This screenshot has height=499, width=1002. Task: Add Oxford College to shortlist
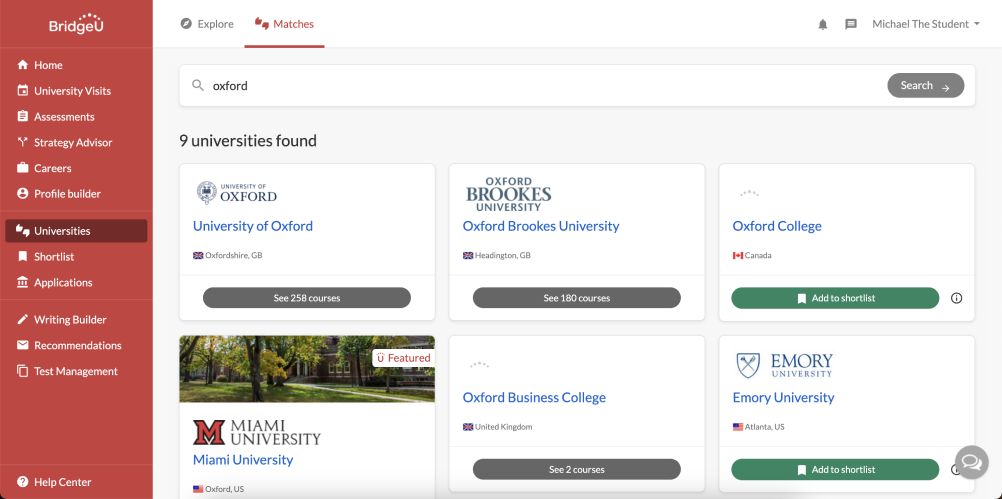click(x=835, y=298)
